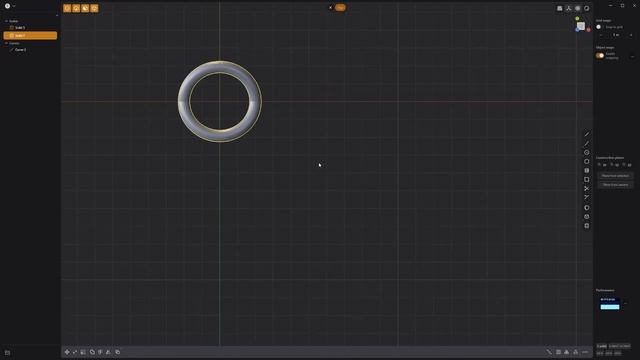Click the icon in bottom-left window corner
This screenshot has width=640, height=360.
click(x=7, y=353)
